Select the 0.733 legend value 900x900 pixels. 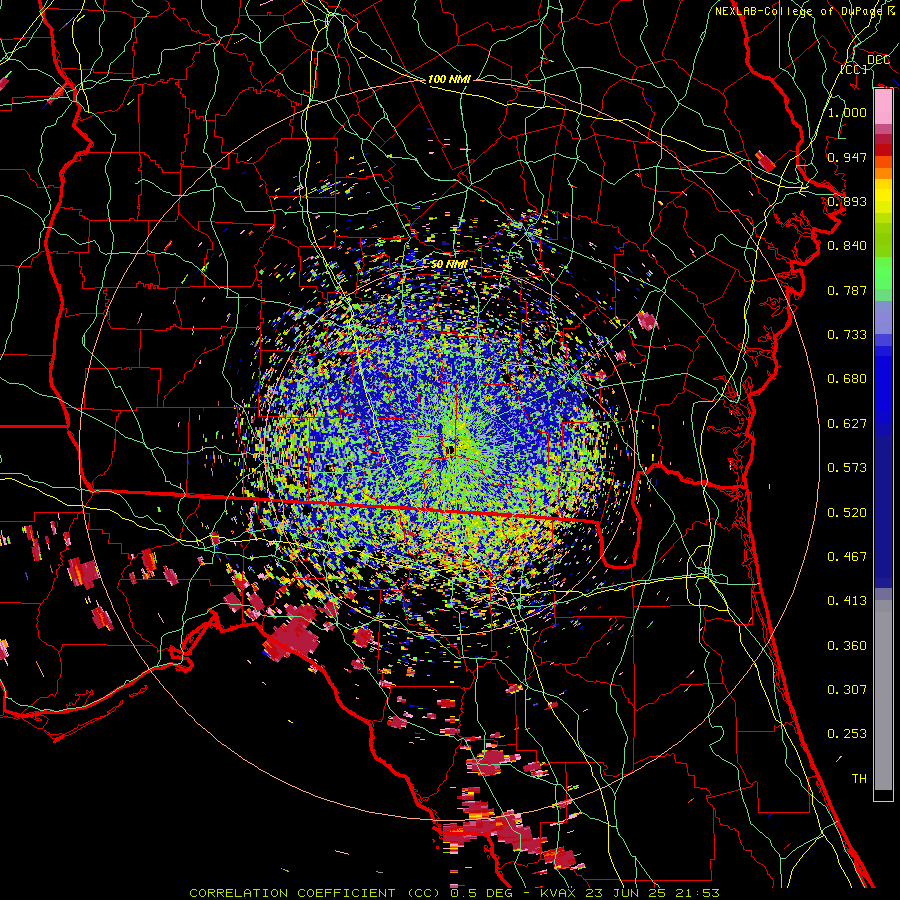click(847, 335)
